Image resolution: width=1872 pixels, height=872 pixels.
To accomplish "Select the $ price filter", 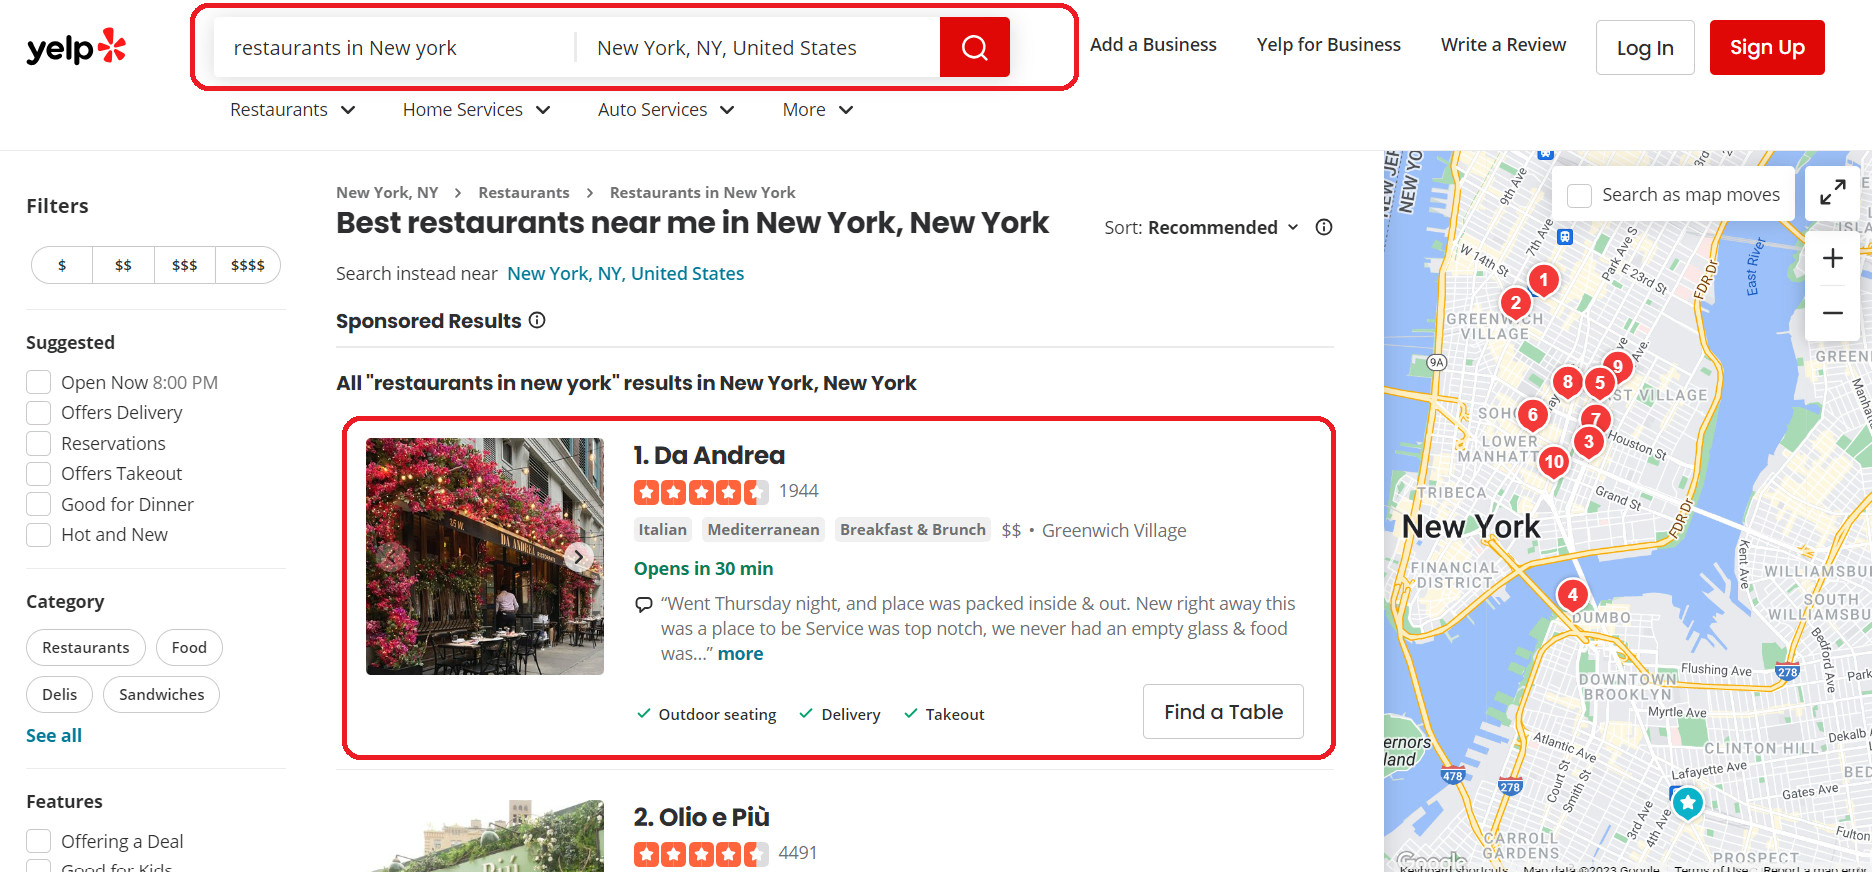I will tap(62, 265).
